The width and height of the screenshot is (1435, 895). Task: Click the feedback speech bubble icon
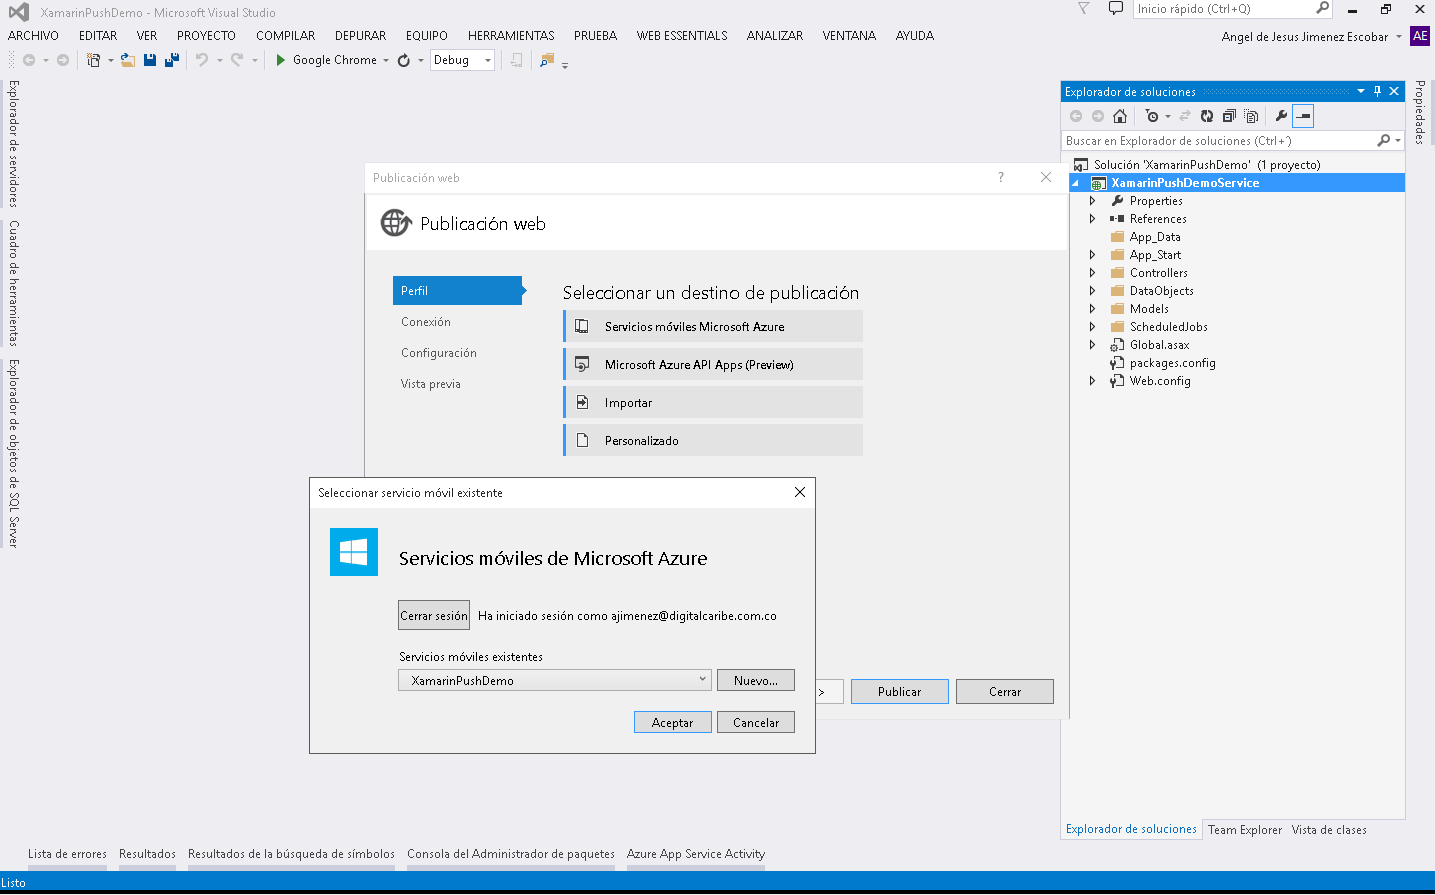[x=1116, y=8]
